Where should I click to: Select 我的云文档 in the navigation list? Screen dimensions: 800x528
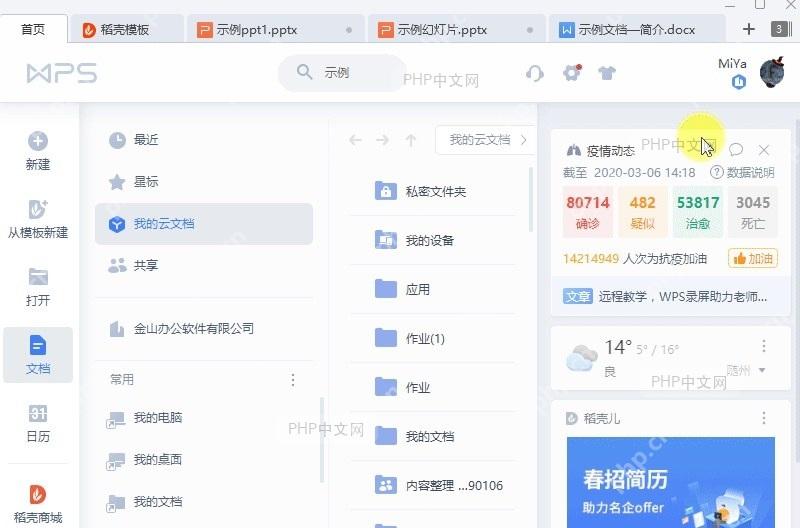[204, 224]
